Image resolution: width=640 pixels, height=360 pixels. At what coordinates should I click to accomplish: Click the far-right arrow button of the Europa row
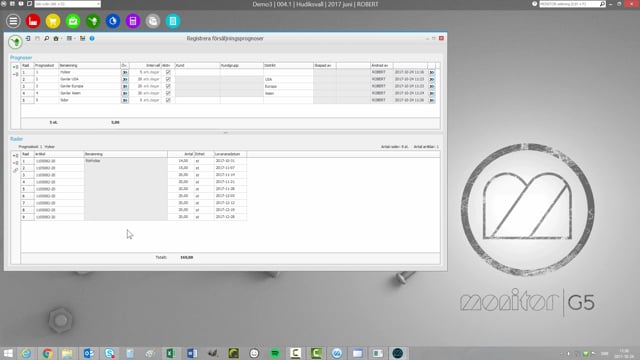[432, 86]
